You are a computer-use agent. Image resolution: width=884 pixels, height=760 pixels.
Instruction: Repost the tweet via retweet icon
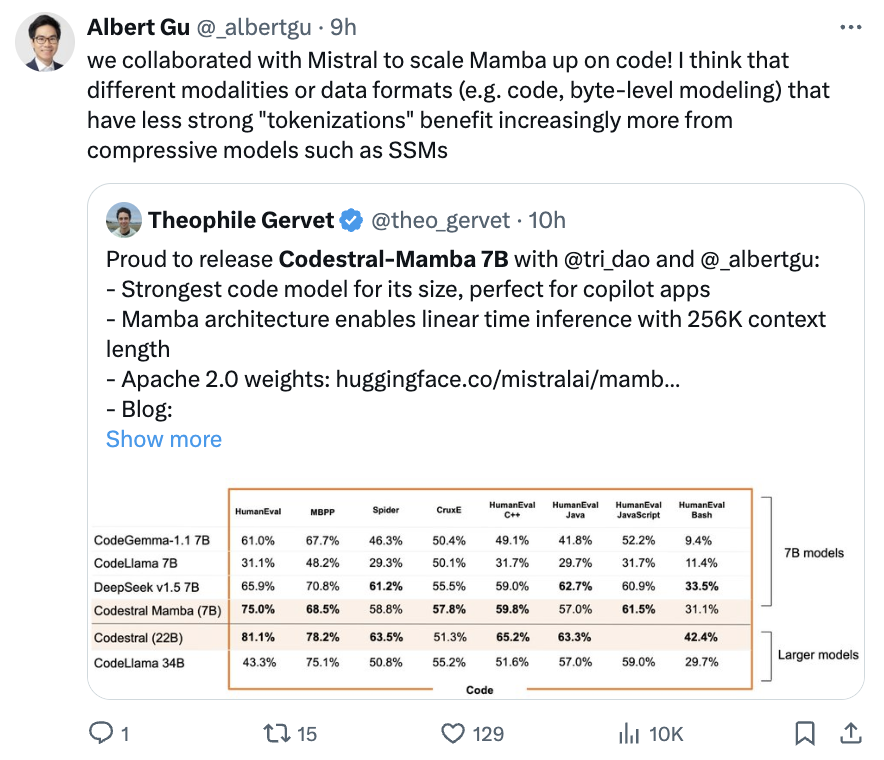pos(277,733)
